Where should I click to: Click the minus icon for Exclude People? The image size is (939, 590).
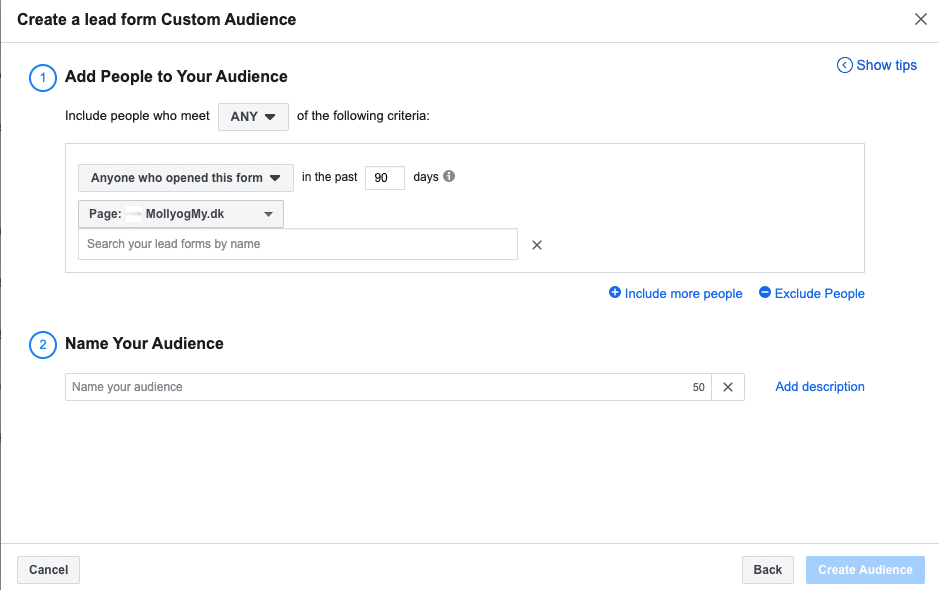coord(765,292)
